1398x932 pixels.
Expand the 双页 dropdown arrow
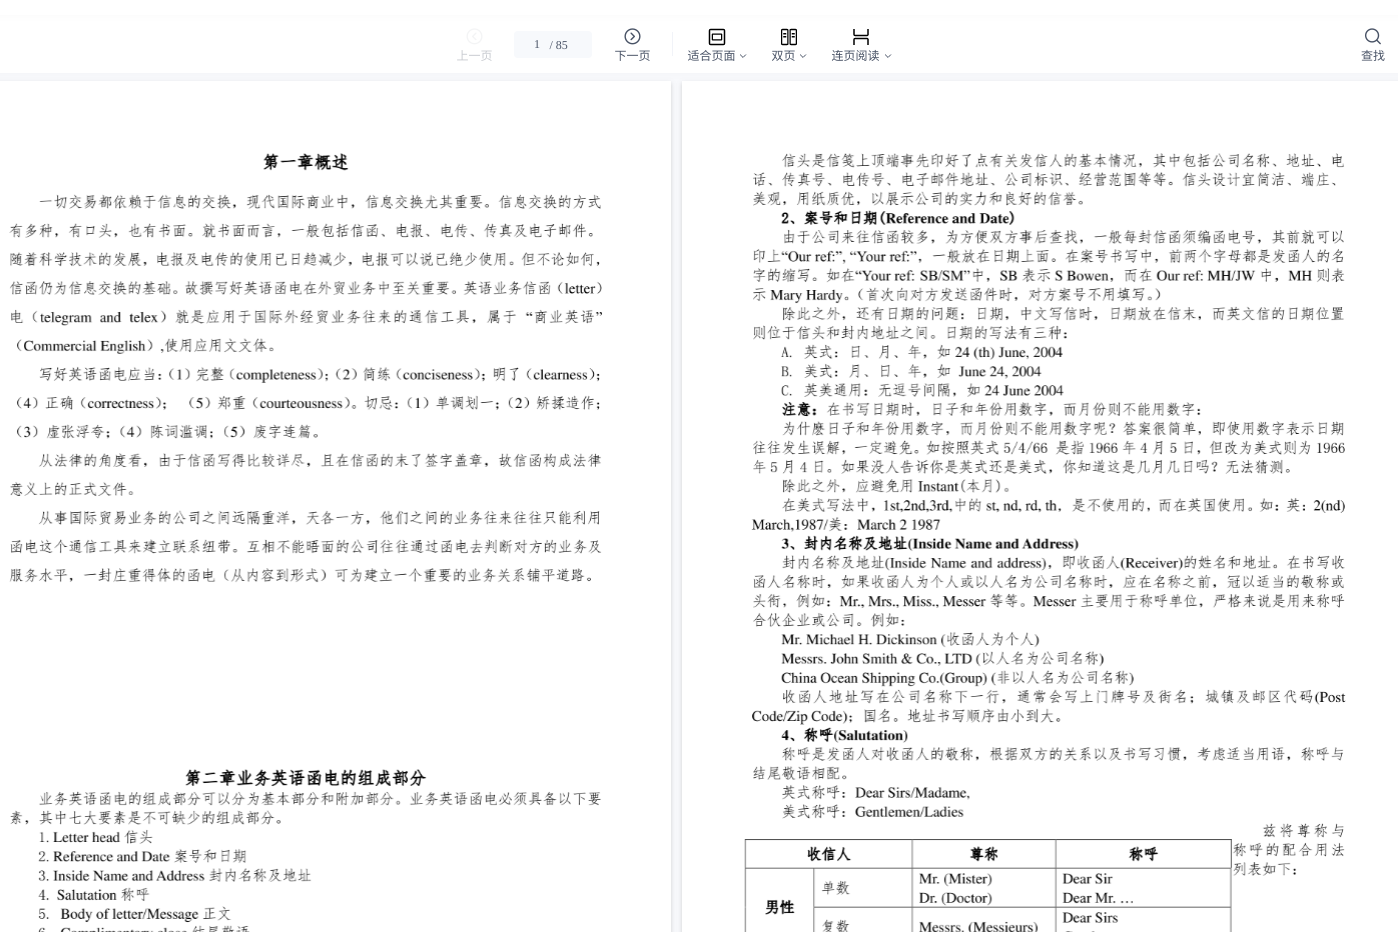[803, 57]
